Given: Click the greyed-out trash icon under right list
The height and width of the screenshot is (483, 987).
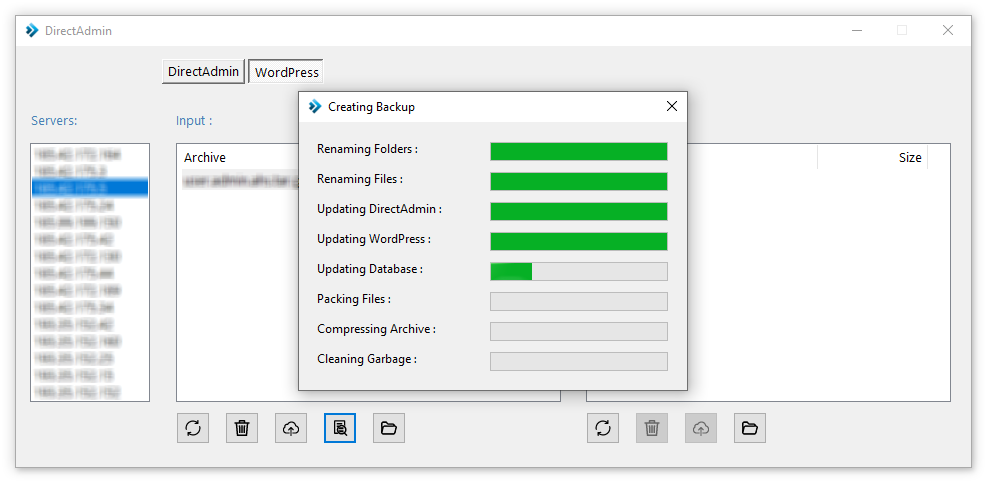Looking at the screenshot, I should point(652,428).
